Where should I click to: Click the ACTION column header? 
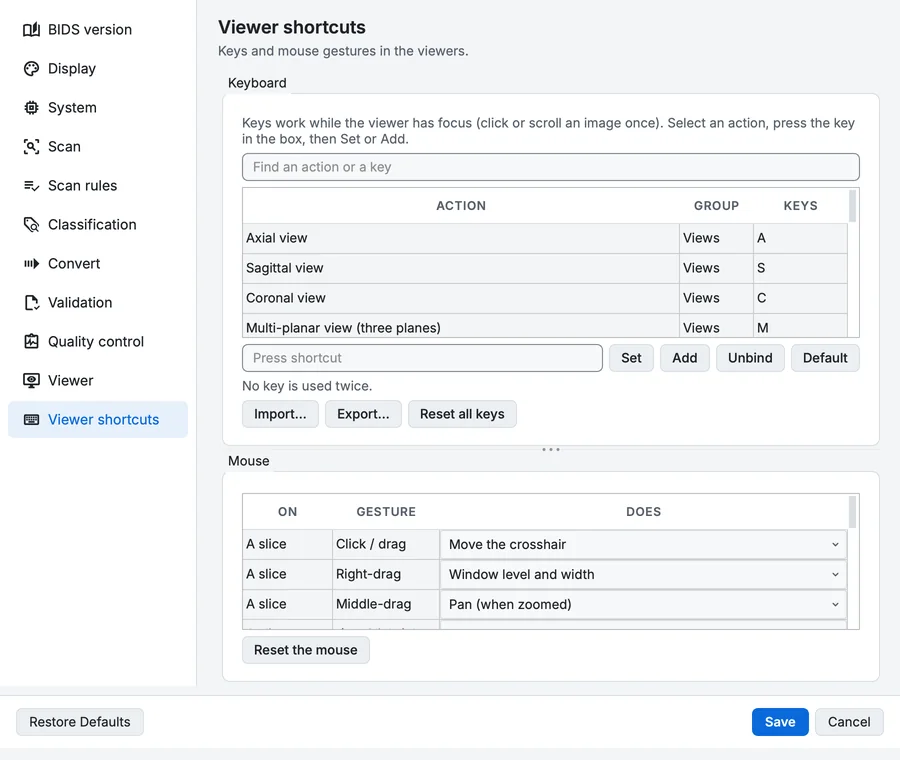(461, 205)
